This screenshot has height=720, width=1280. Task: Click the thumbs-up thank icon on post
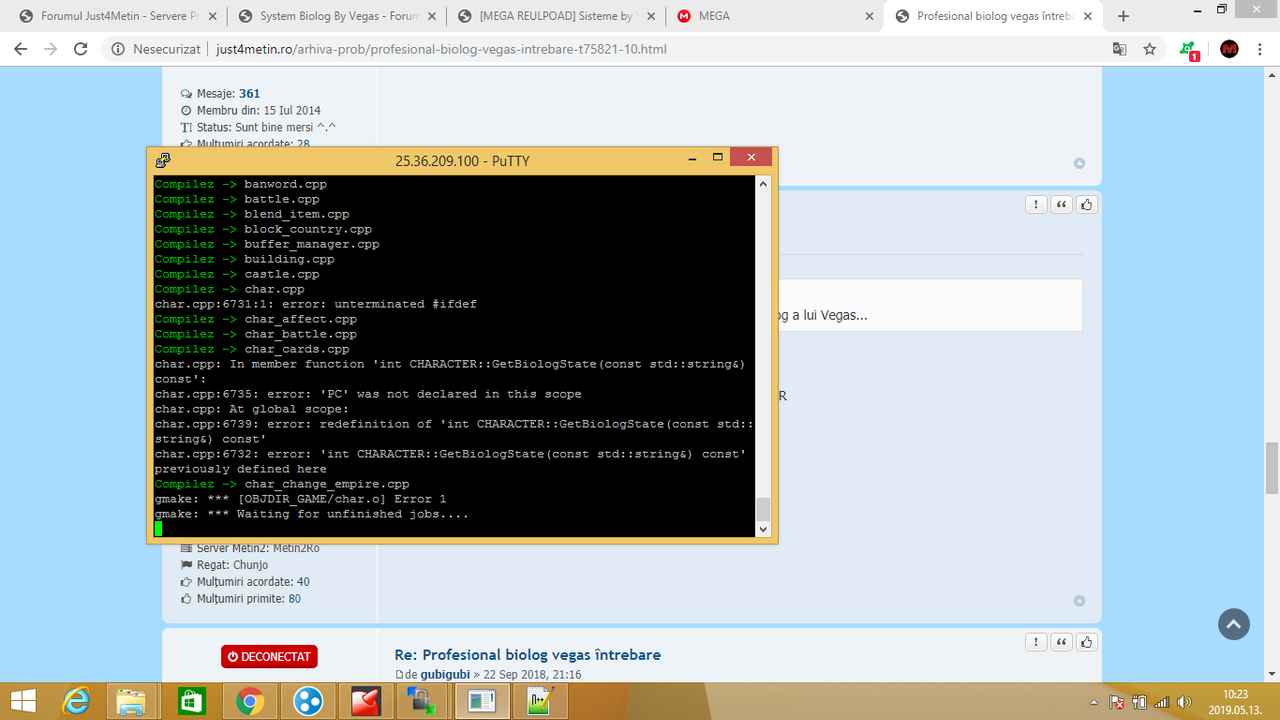[x=1087, y=204]
